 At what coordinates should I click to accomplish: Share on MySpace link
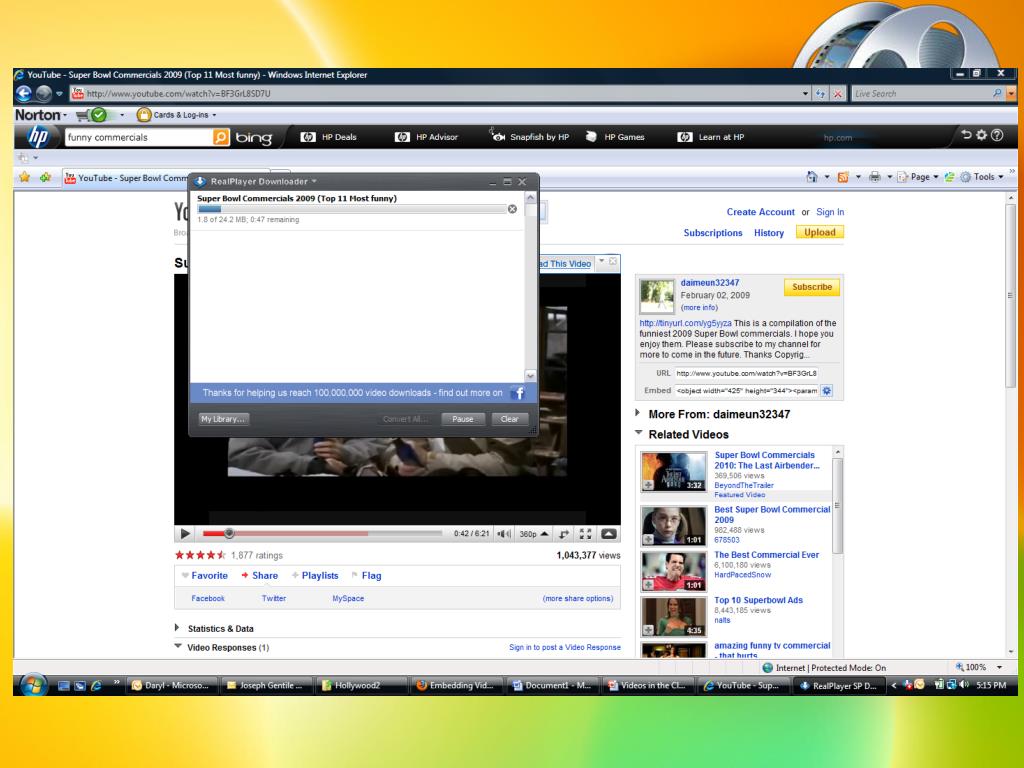348,598
